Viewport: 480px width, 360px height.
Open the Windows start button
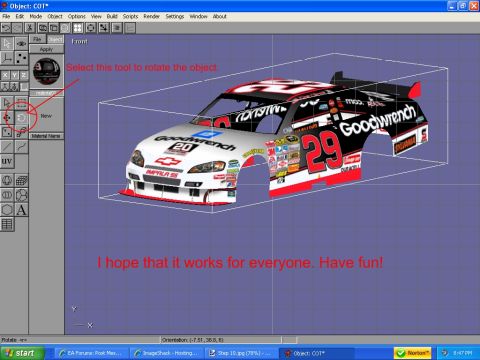pyautogui.click(x=22, y=353)
